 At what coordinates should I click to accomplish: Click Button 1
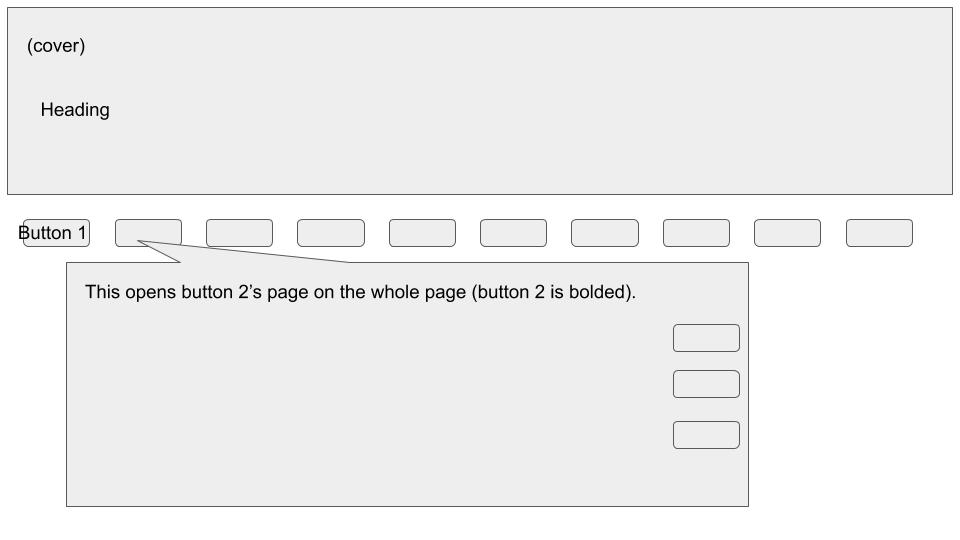pos(56,233)
